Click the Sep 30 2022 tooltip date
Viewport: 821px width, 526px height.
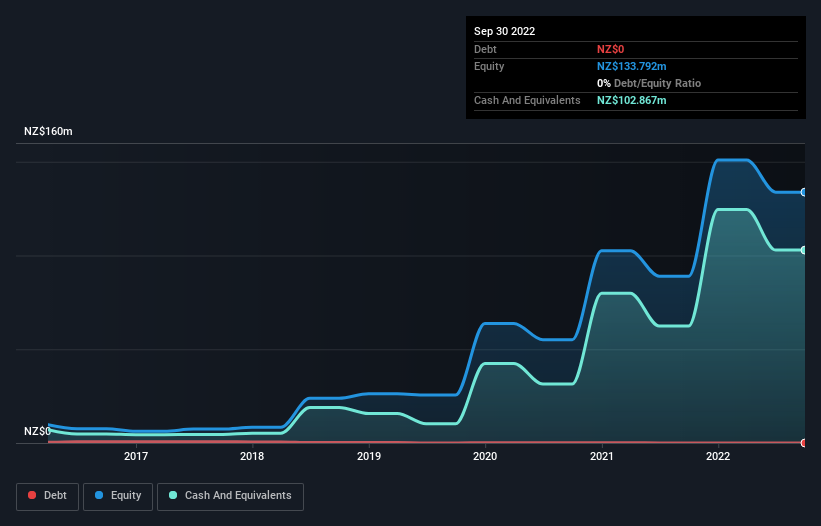tap(504, 31)
